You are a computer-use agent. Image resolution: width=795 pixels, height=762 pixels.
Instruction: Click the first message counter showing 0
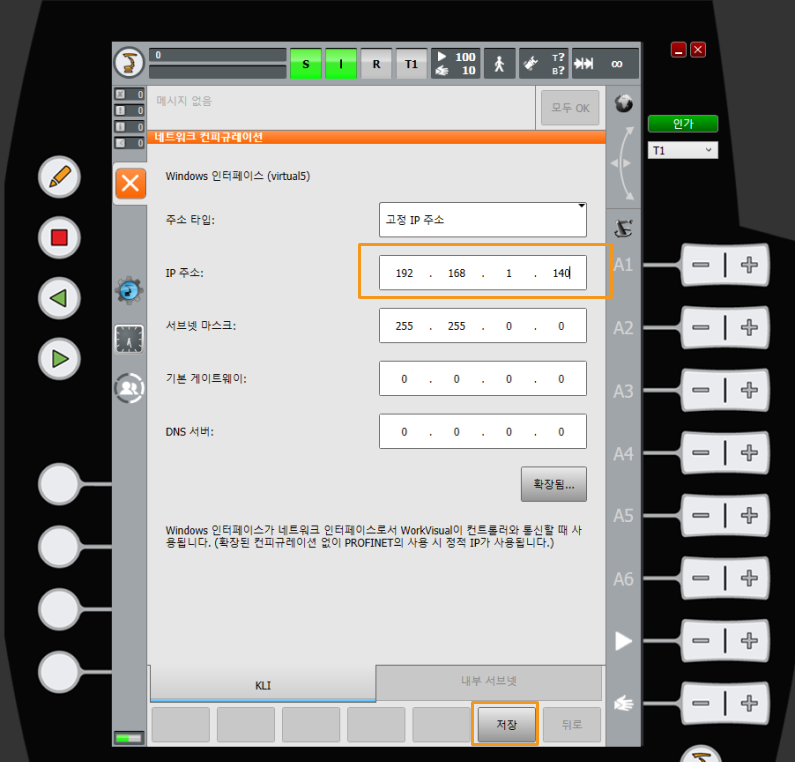coord(129,94)
